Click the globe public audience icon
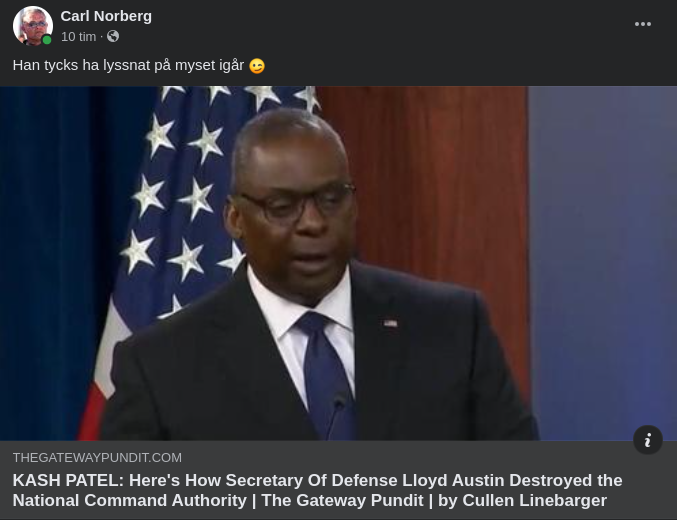677x520 pixels. tap(113, 36)
